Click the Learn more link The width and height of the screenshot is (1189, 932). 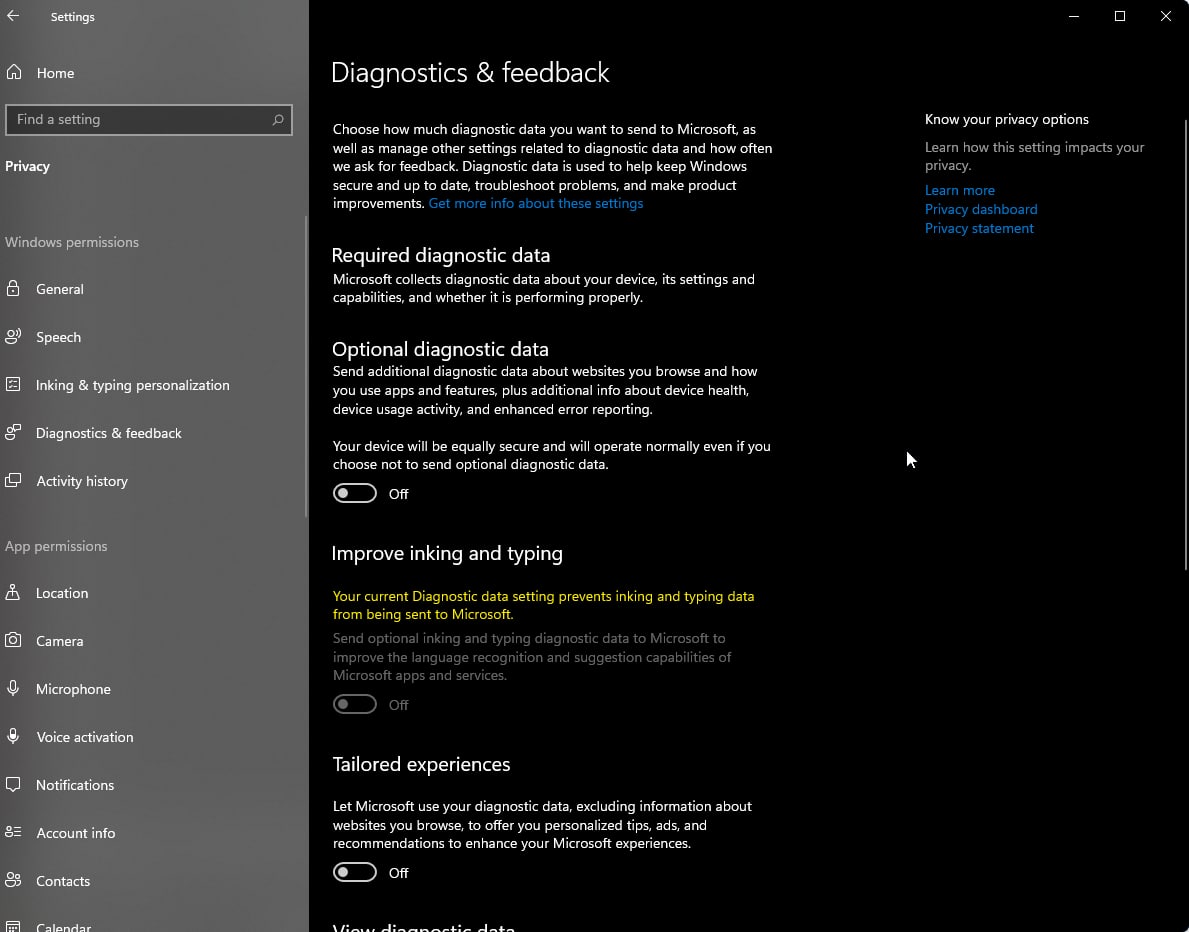click(x=959, y=190)
